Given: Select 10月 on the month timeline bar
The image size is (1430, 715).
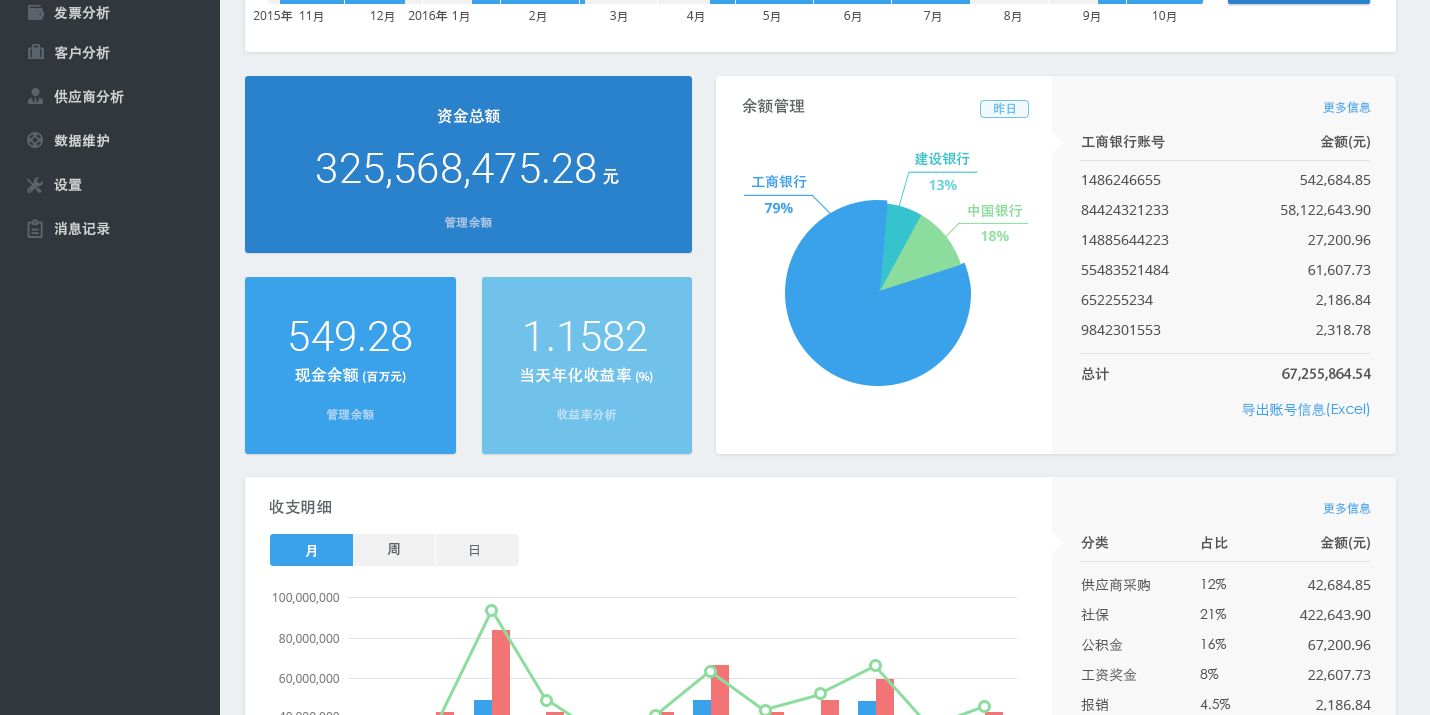Looking at the screenshot, I should (x=1164, y=16).
